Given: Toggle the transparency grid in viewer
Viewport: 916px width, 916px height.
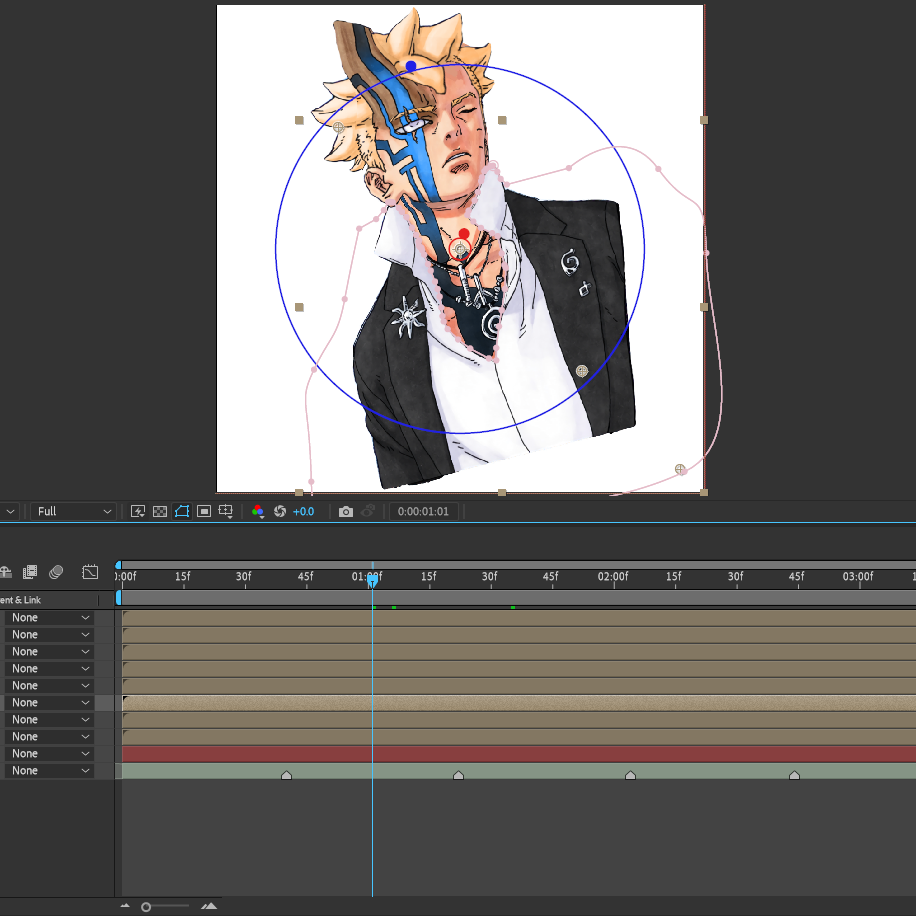Looking at the screenshot, I should coord(159,512).
